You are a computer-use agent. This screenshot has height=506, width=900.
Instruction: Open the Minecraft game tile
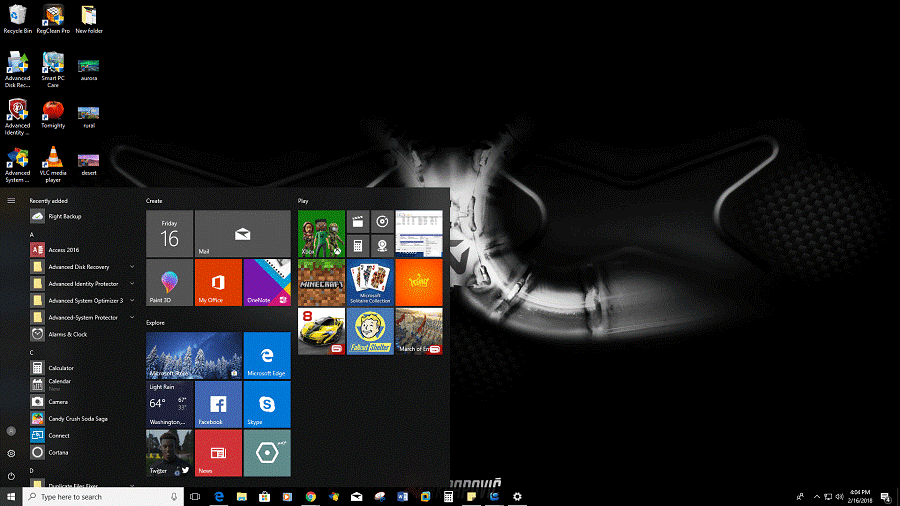321,282
